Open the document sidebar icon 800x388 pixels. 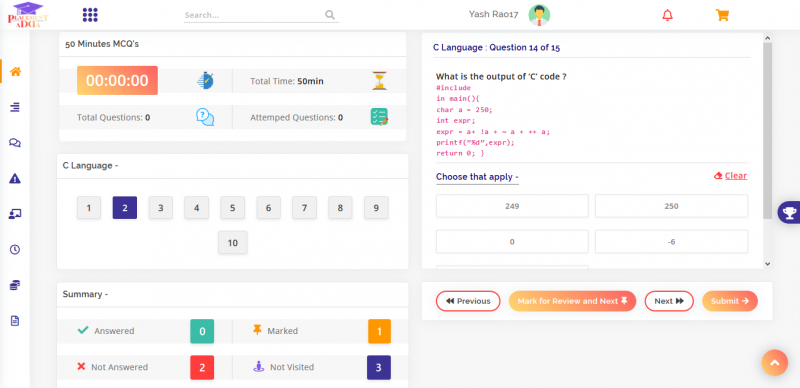(x=15, y=321)
